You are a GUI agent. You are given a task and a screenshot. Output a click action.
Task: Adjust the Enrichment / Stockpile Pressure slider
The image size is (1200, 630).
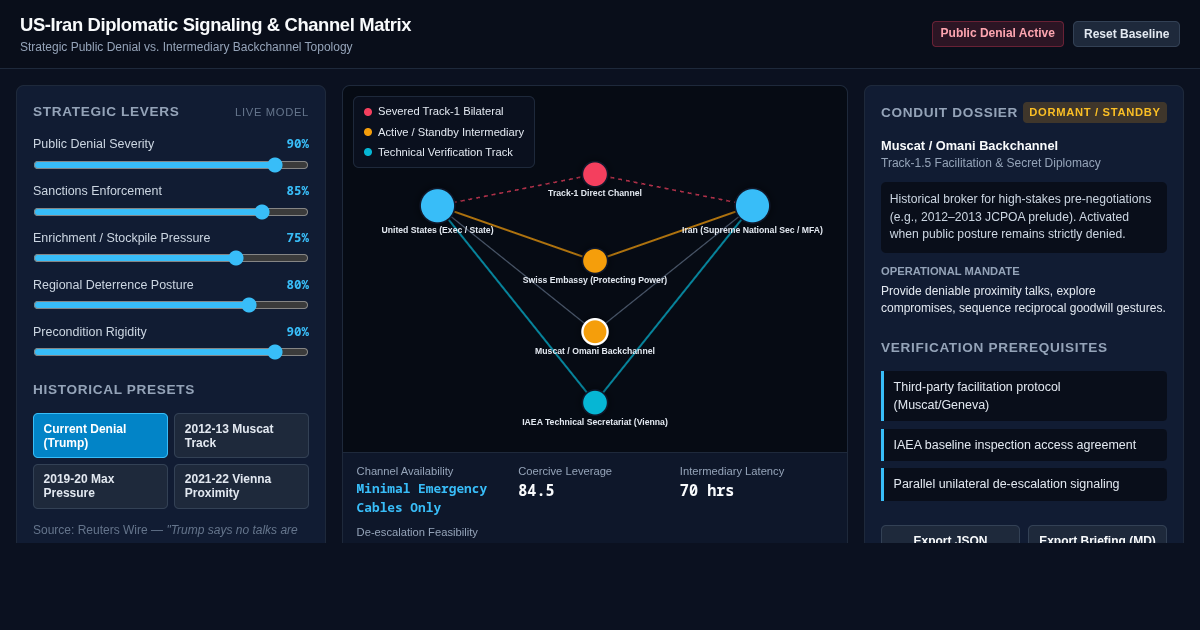click(x=171, y=258)
